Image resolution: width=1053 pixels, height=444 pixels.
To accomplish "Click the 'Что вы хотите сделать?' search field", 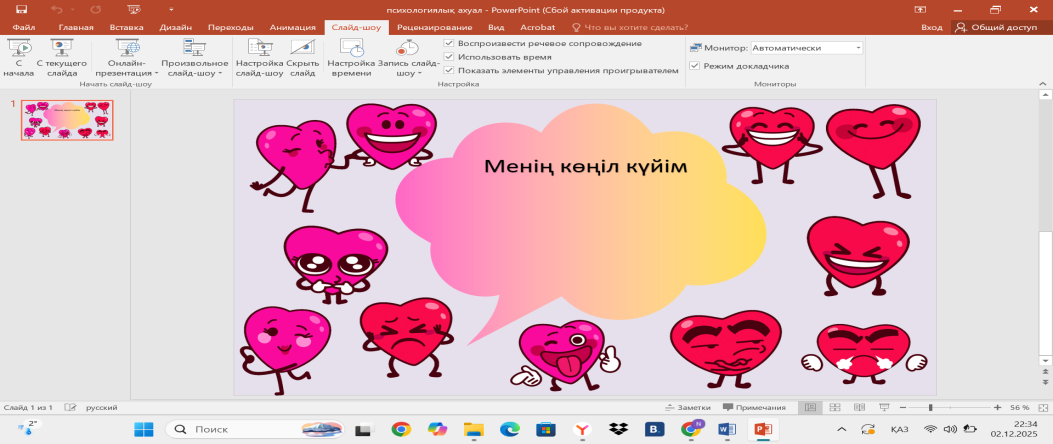I will [630, 28].
